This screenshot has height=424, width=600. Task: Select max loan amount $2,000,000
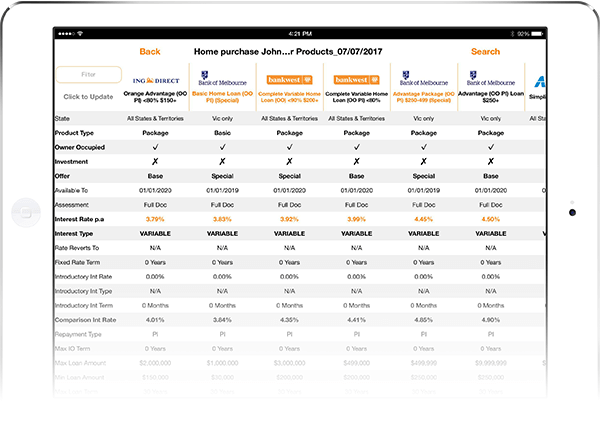155,363
